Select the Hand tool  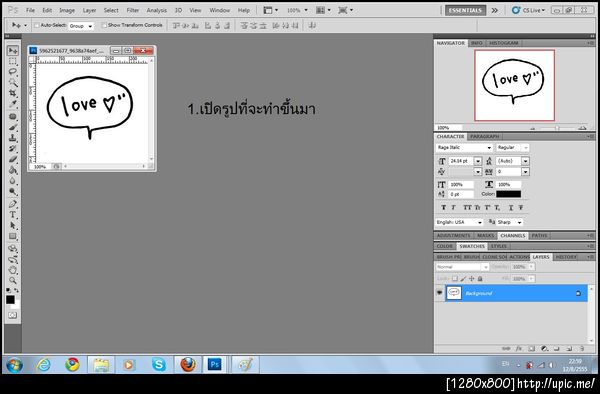13,270
